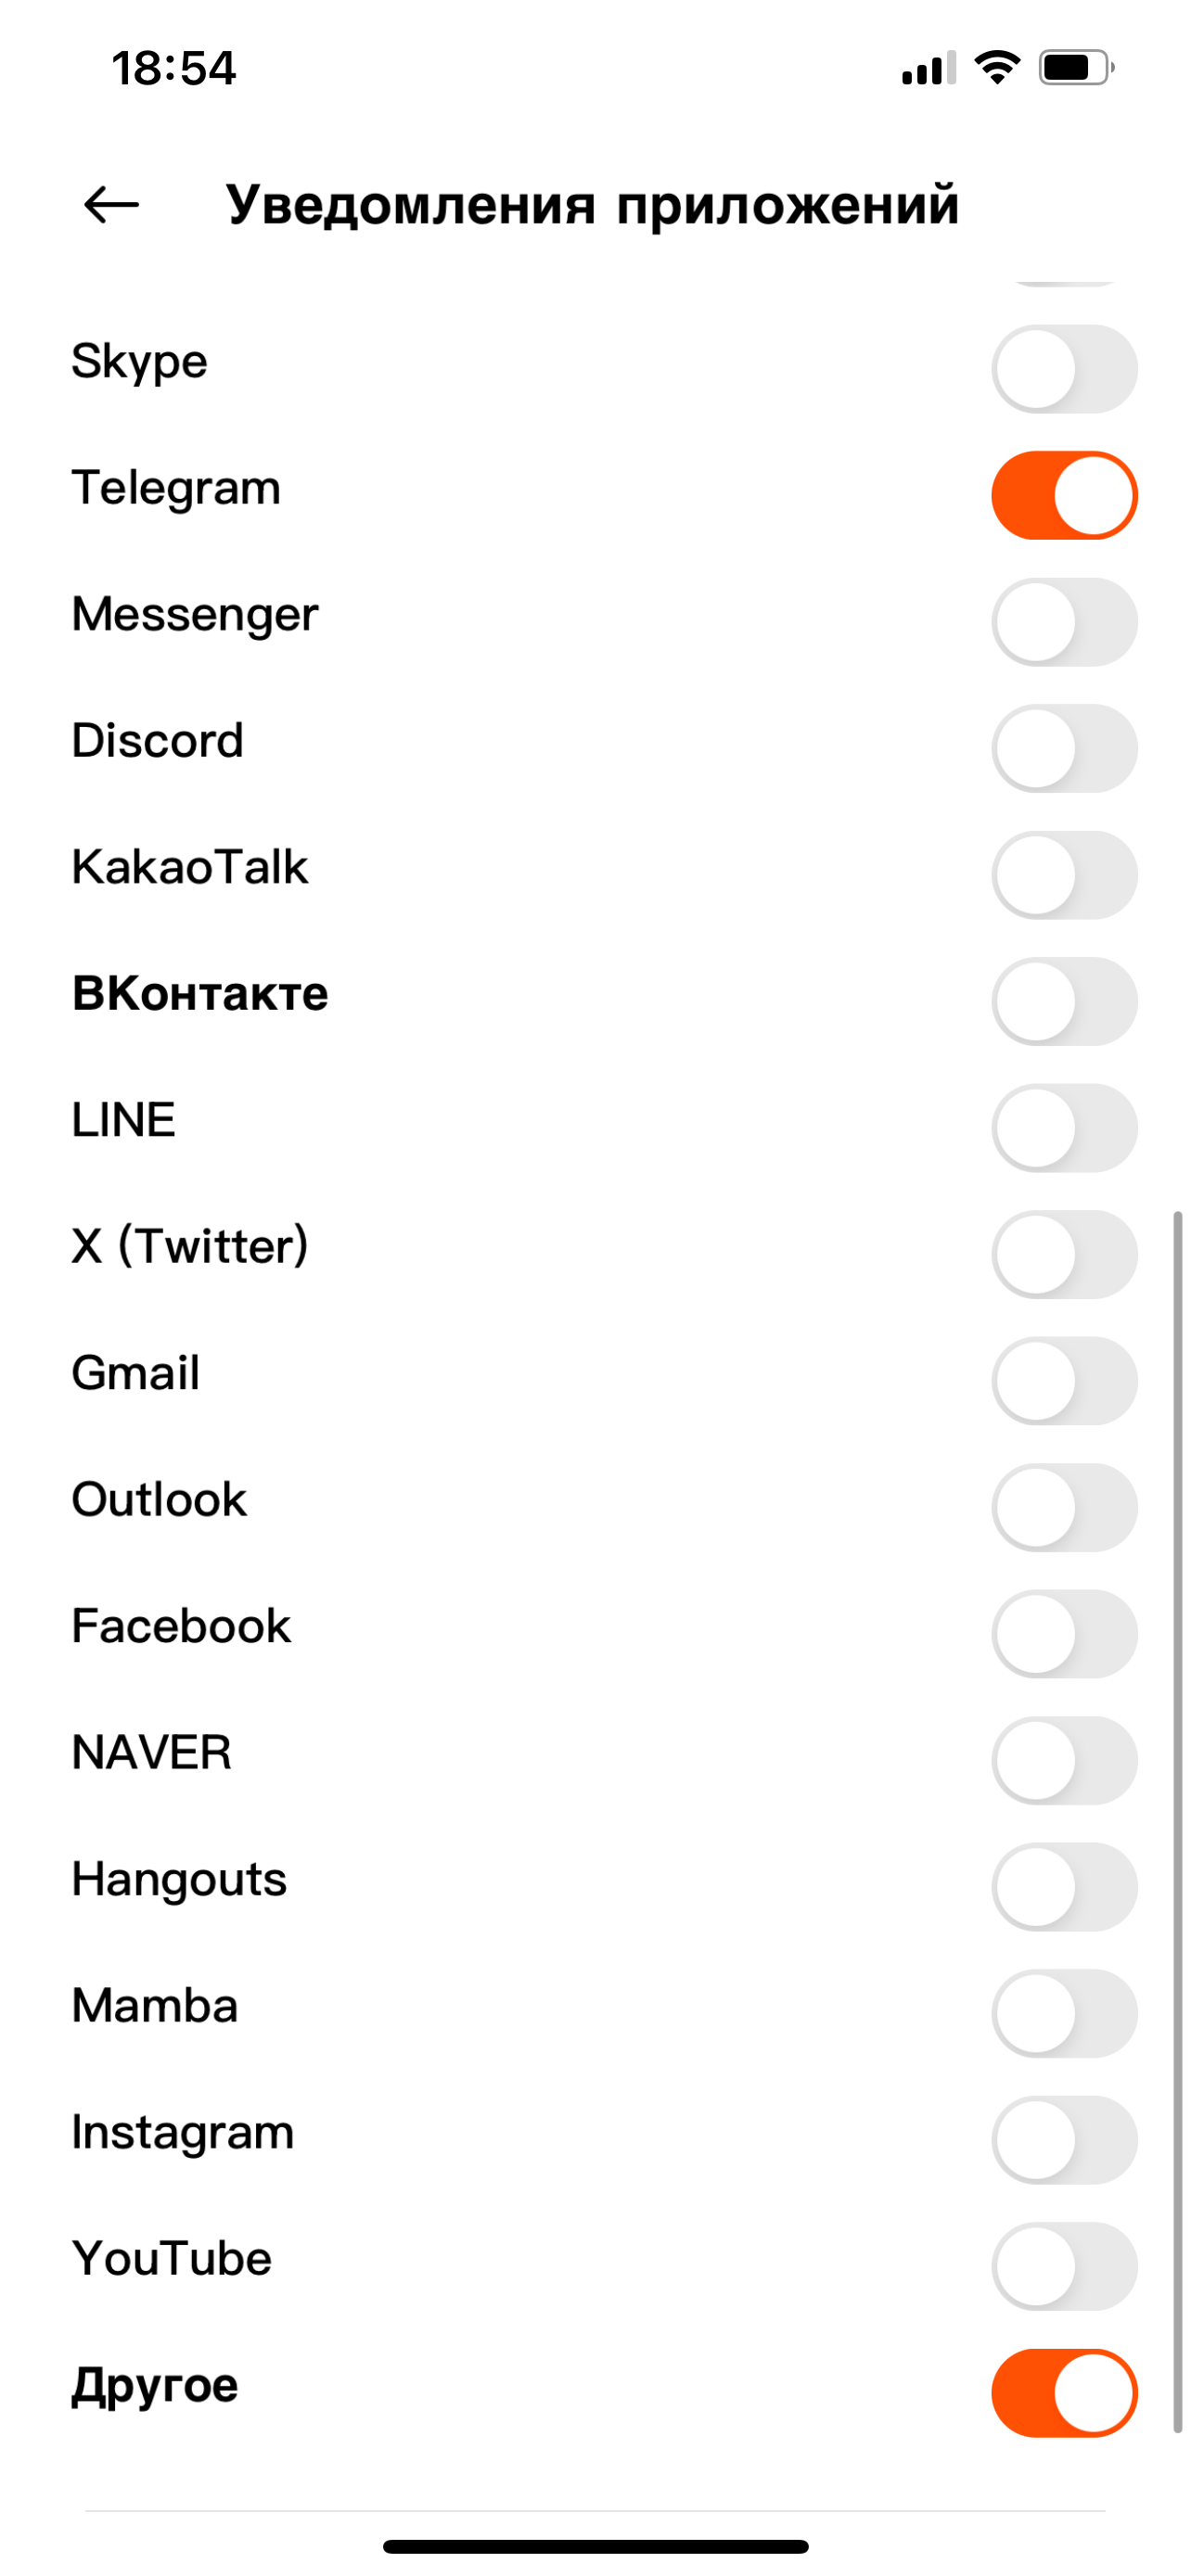Disable the Другое notifications toggle
1191x2576 pixels.
[x=1064, y=2393]
